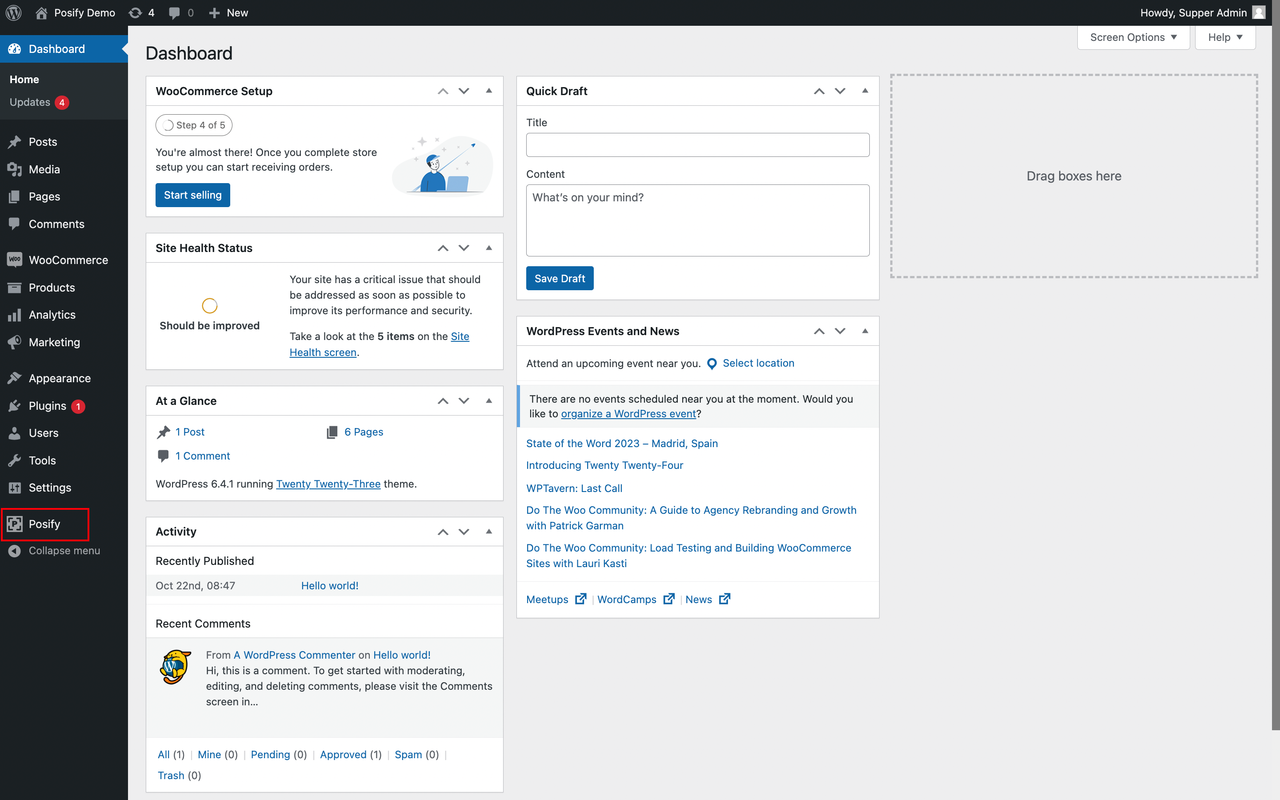Screen dimensions: 1280x800
Task: Collapse the Site Health Status panel
Action: pos(489,248)
